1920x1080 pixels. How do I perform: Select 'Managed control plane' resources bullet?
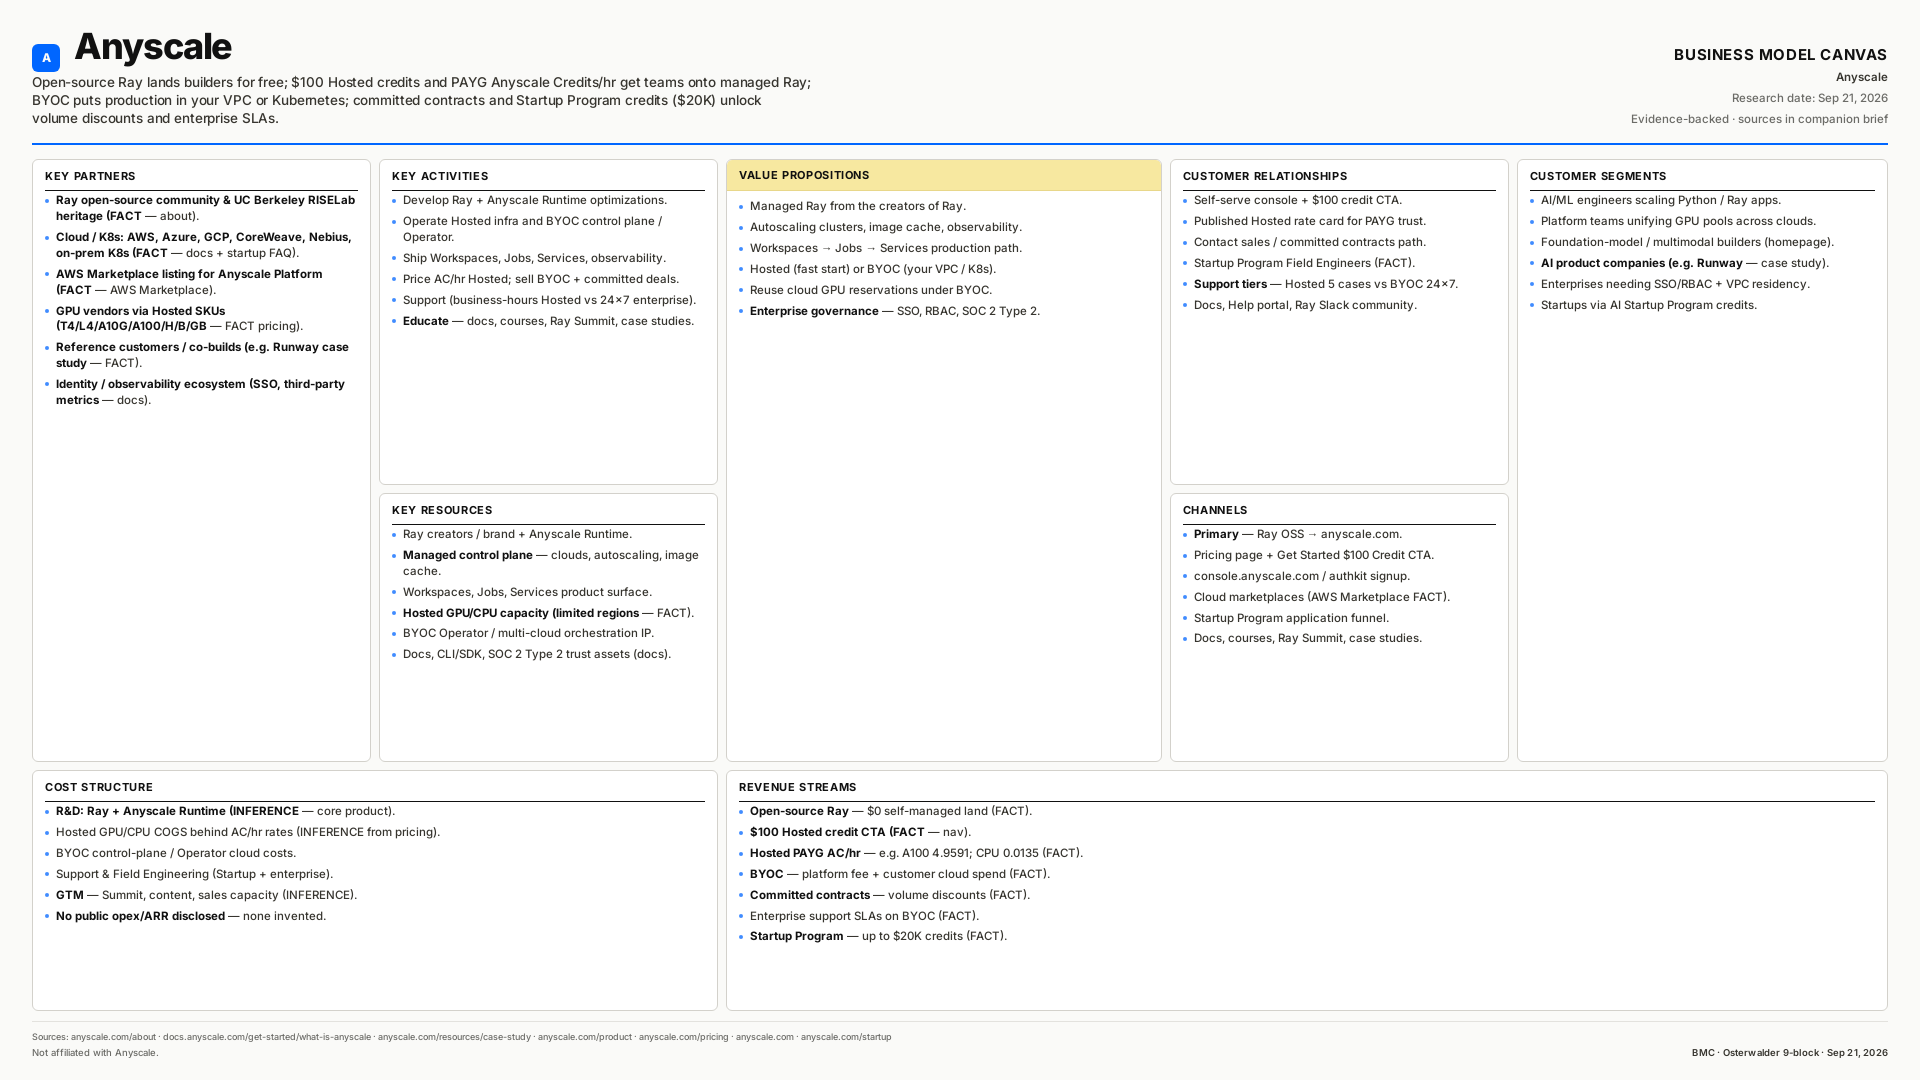[x=551, y=563]
